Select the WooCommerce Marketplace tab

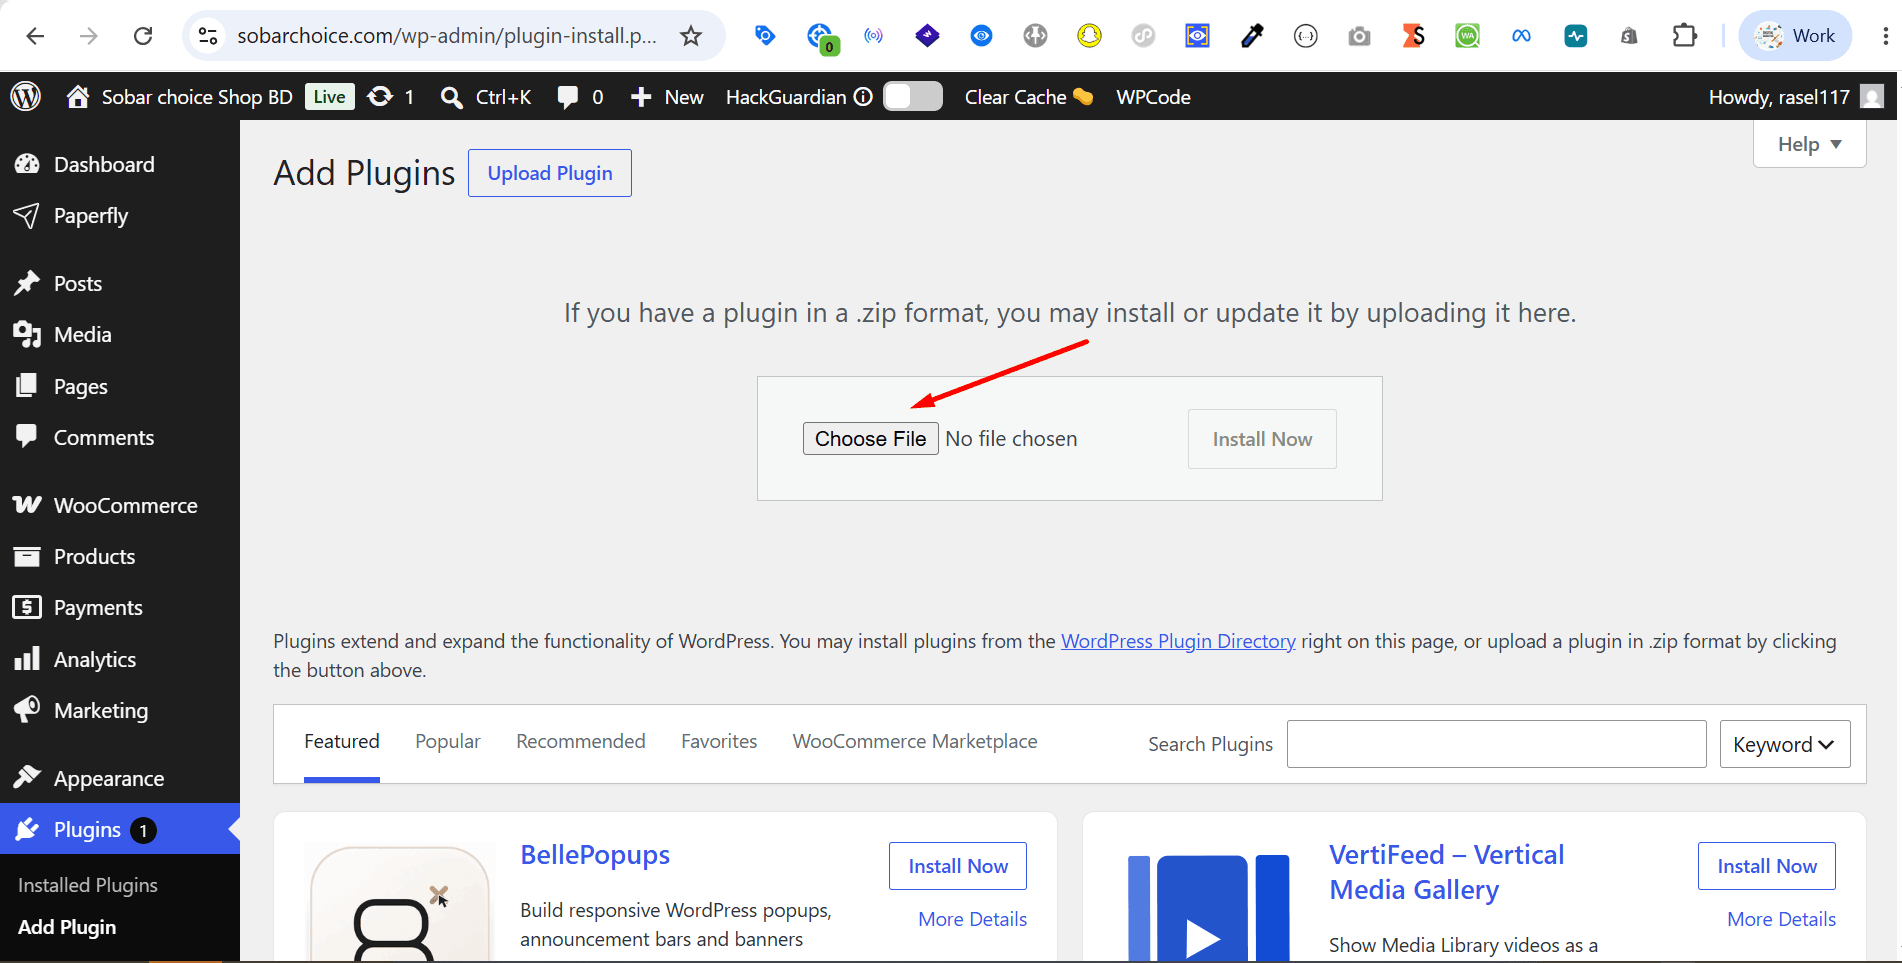(915, 741)
